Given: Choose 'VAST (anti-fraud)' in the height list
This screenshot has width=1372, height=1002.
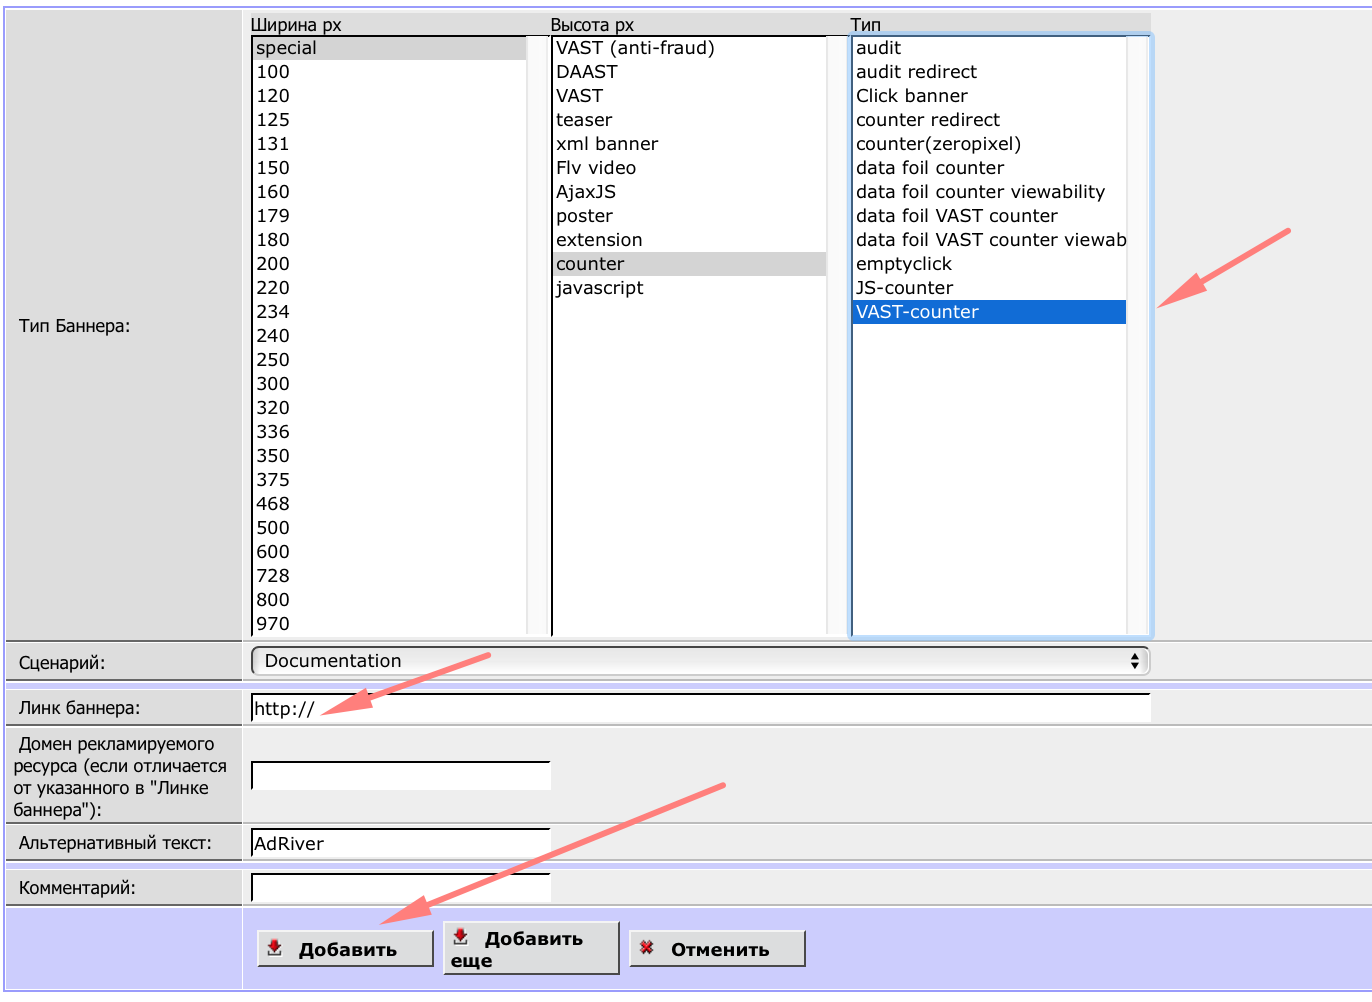Looking at the screenshot, I should (689, 48).
